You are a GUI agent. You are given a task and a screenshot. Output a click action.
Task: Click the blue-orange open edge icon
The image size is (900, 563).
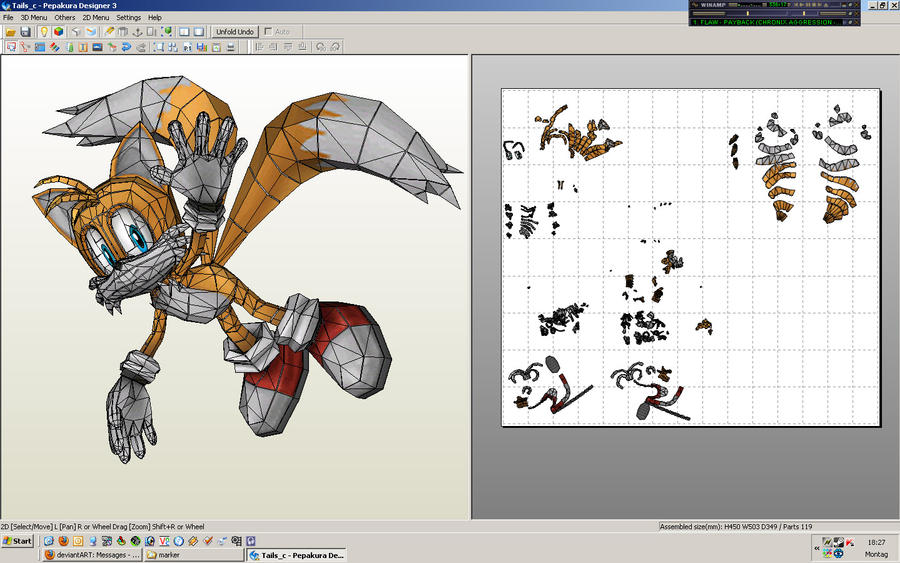(91, 32)
